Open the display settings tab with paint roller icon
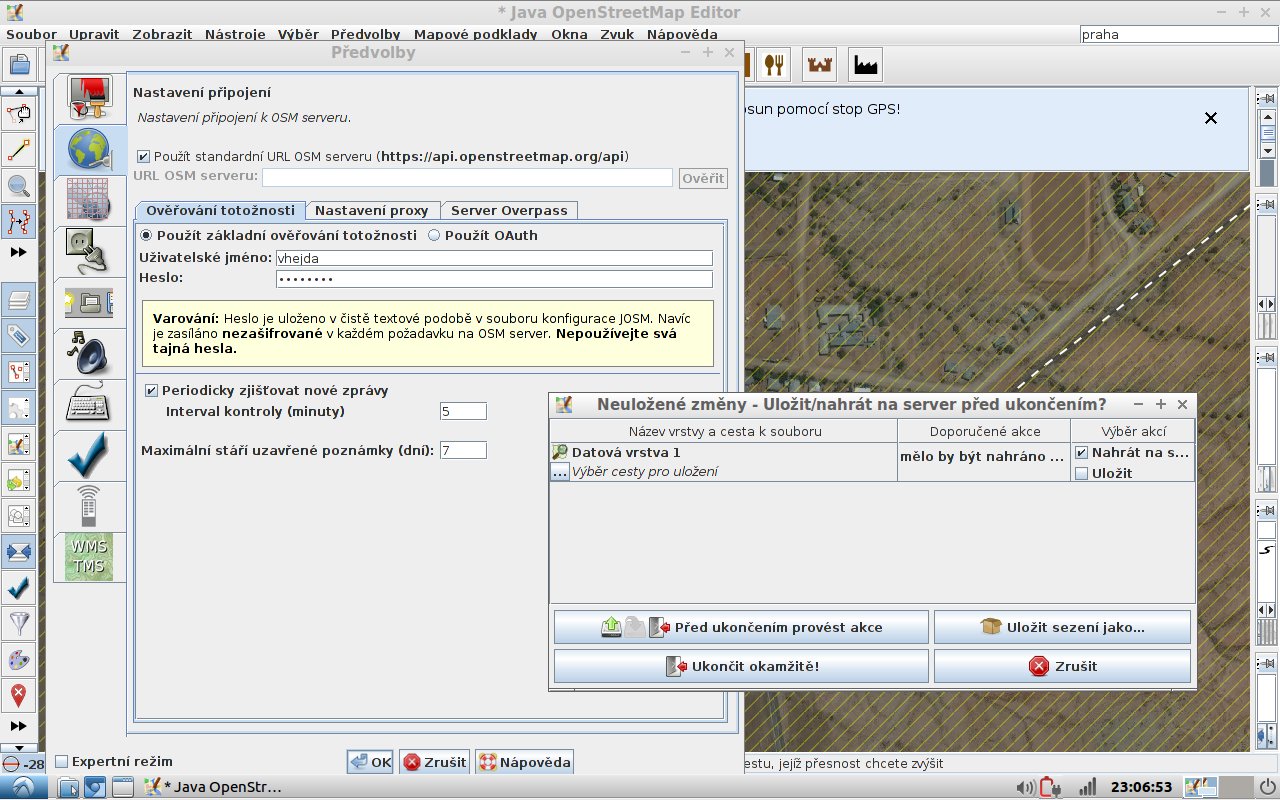 90,99
